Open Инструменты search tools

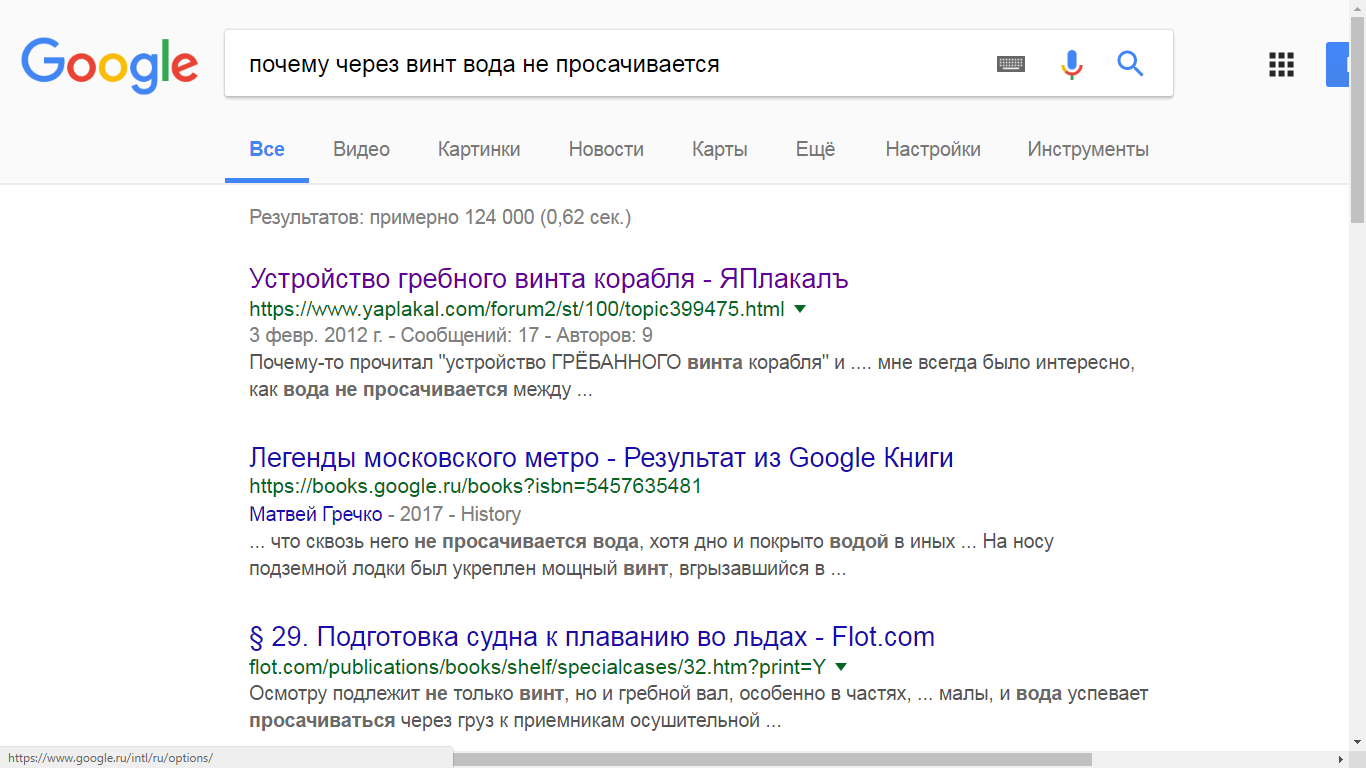point(1088,149)
